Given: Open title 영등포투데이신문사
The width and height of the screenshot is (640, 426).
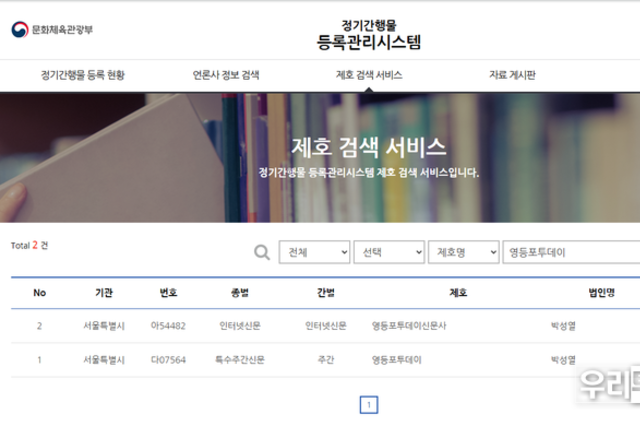Looking at the screenshot, I should pos(409,326).
